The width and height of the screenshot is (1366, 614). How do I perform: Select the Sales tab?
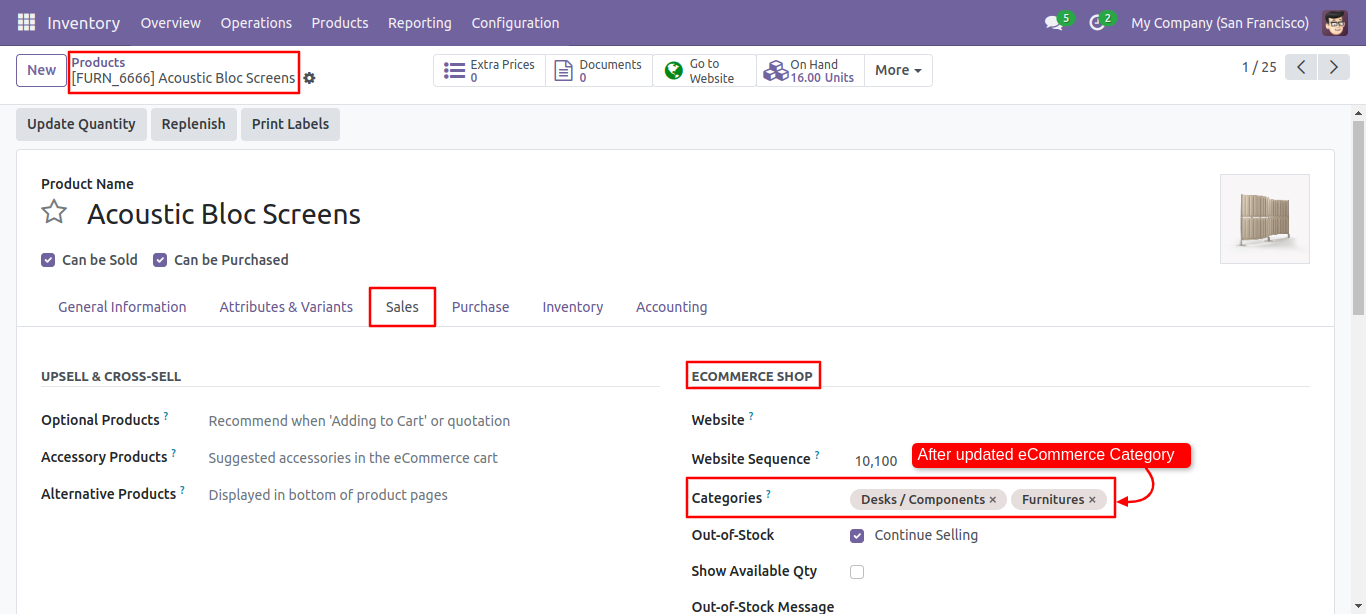pos(402,307)
